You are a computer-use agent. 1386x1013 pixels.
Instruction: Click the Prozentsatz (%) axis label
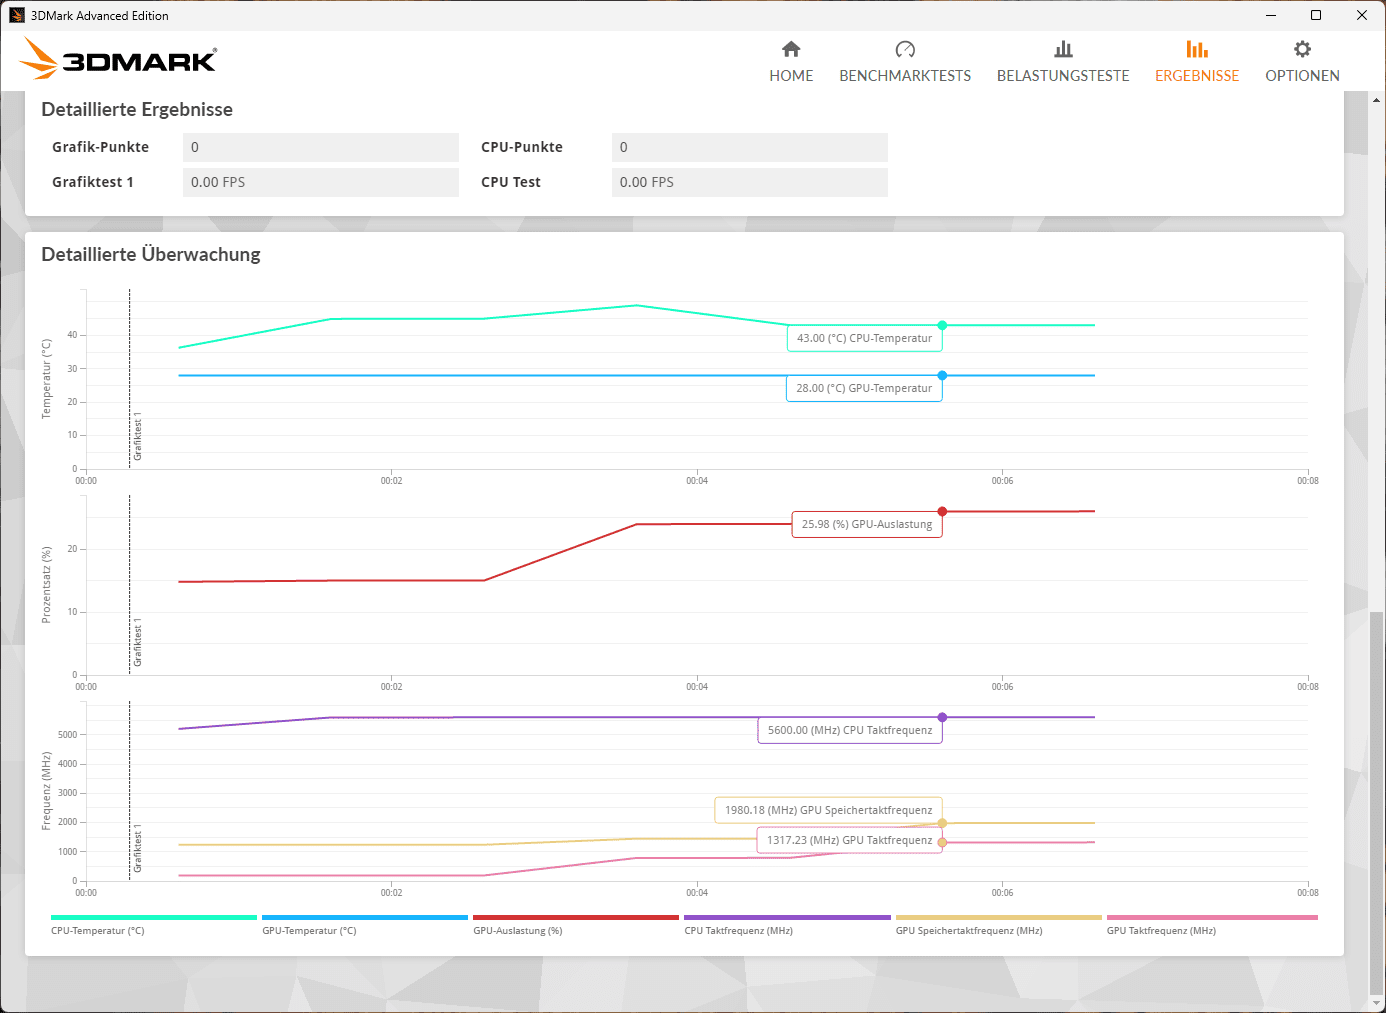tap(46, 585)
